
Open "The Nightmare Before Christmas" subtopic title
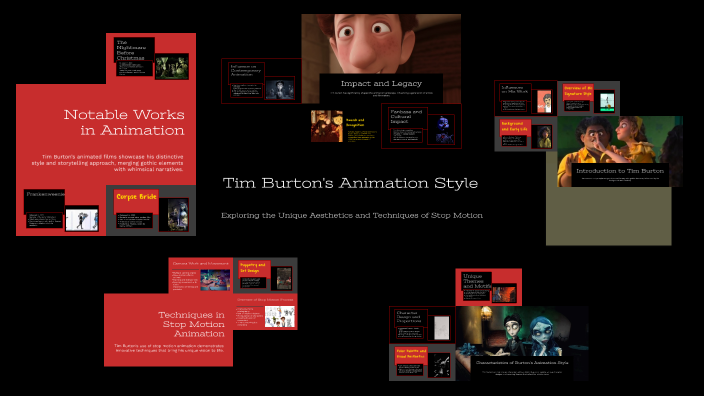click(131, 50)
